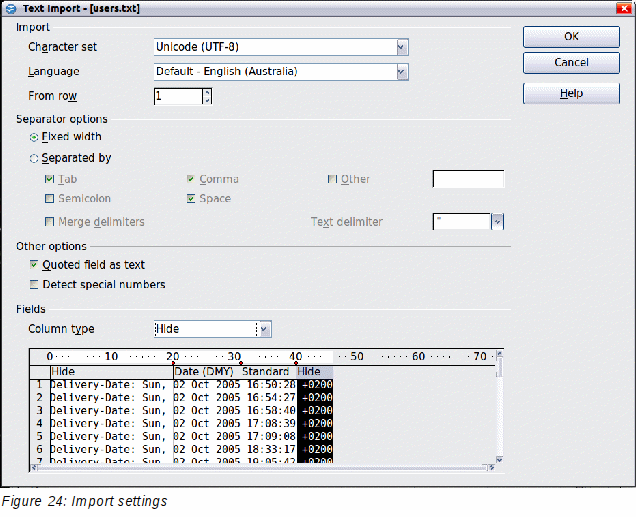
Task: Click +0200 in preview row 1
Action: point(317,385)
